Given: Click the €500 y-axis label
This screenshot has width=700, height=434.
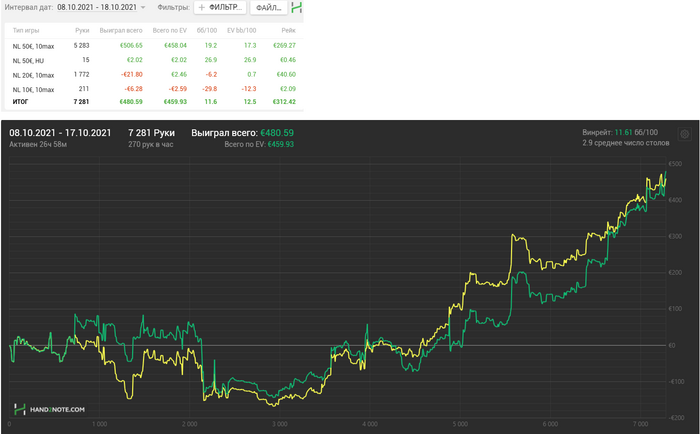Looking at the screenshot, I should [675, 164].
